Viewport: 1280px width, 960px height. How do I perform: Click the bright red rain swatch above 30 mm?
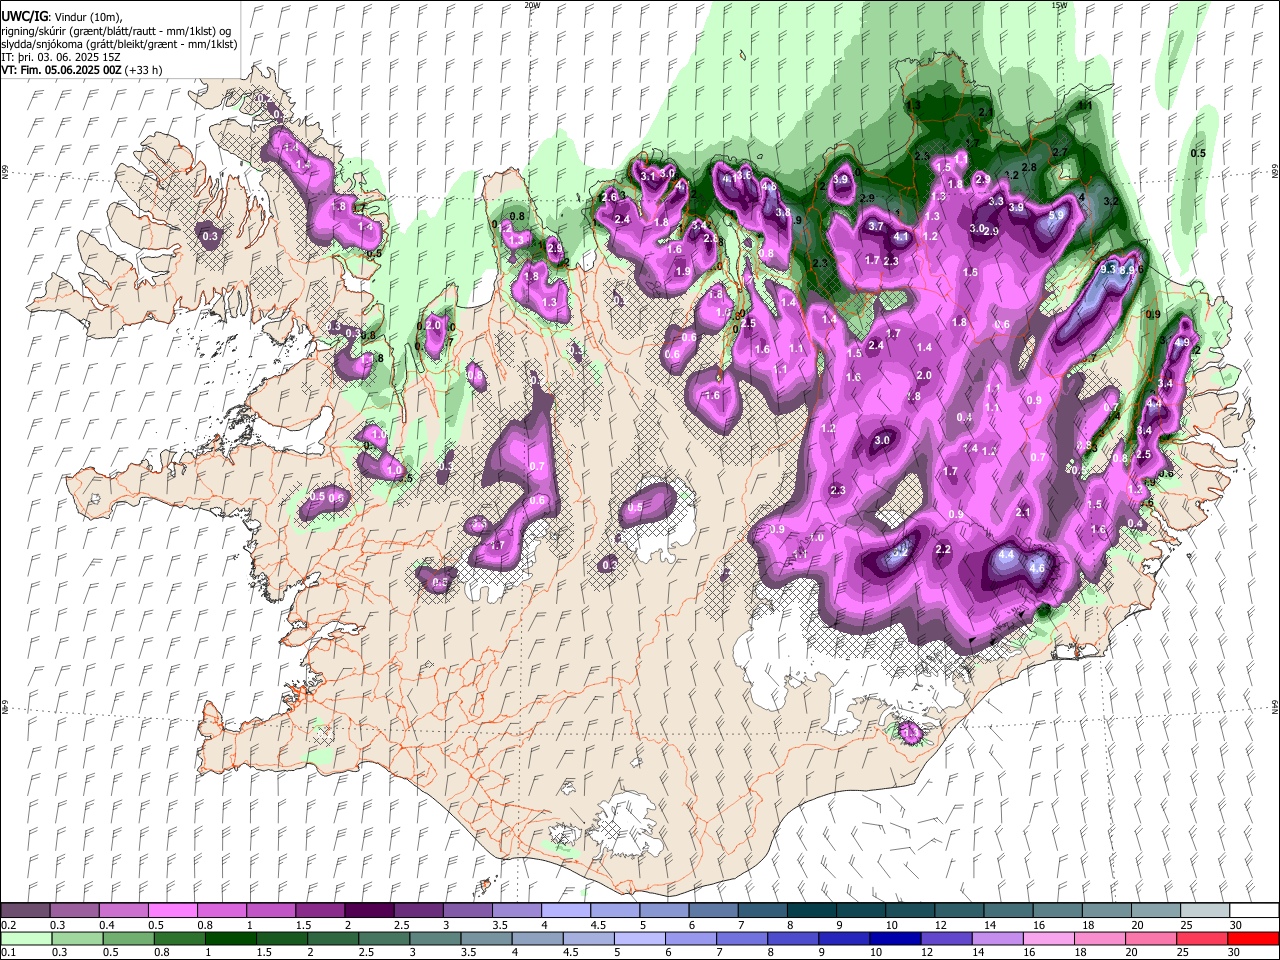(1252, 938)
